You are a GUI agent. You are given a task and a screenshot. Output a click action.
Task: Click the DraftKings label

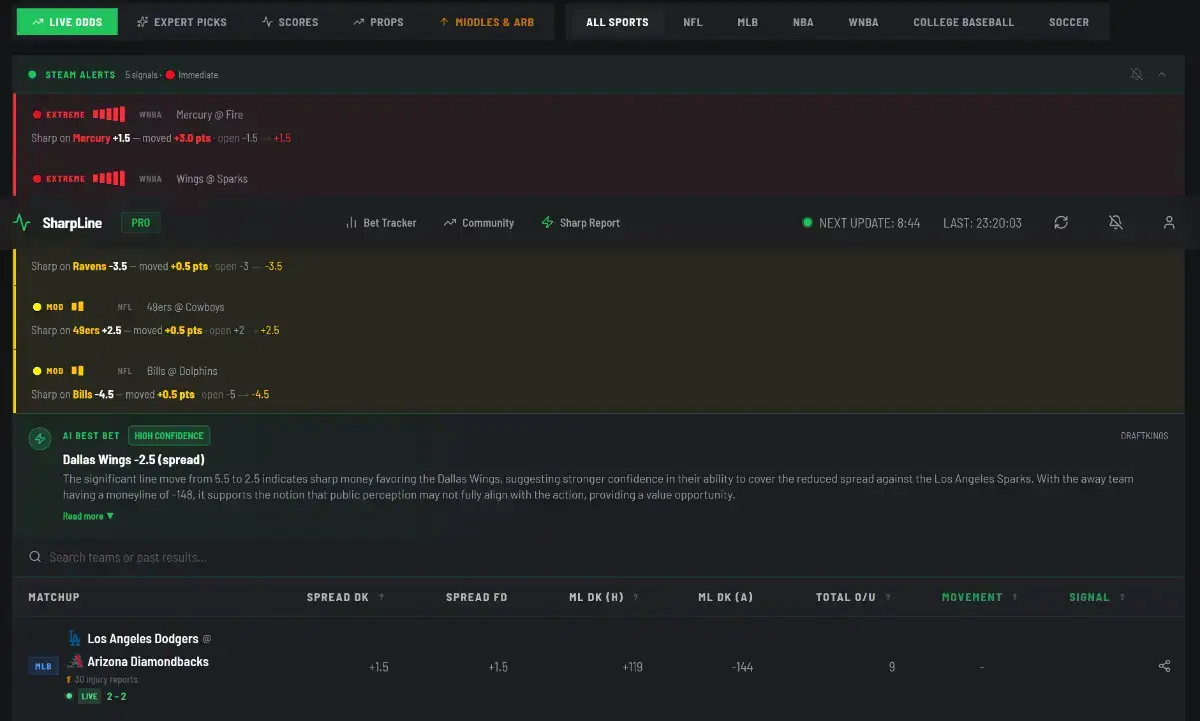pyautogui.click(x=1144, y=436)
